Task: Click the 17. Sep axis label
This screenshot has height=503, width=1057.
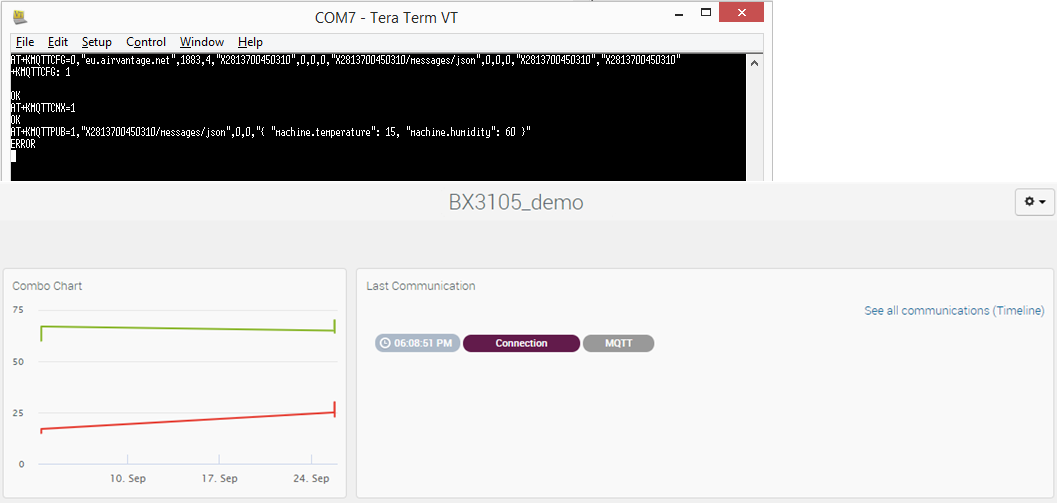Action: (x=220, y=479)
